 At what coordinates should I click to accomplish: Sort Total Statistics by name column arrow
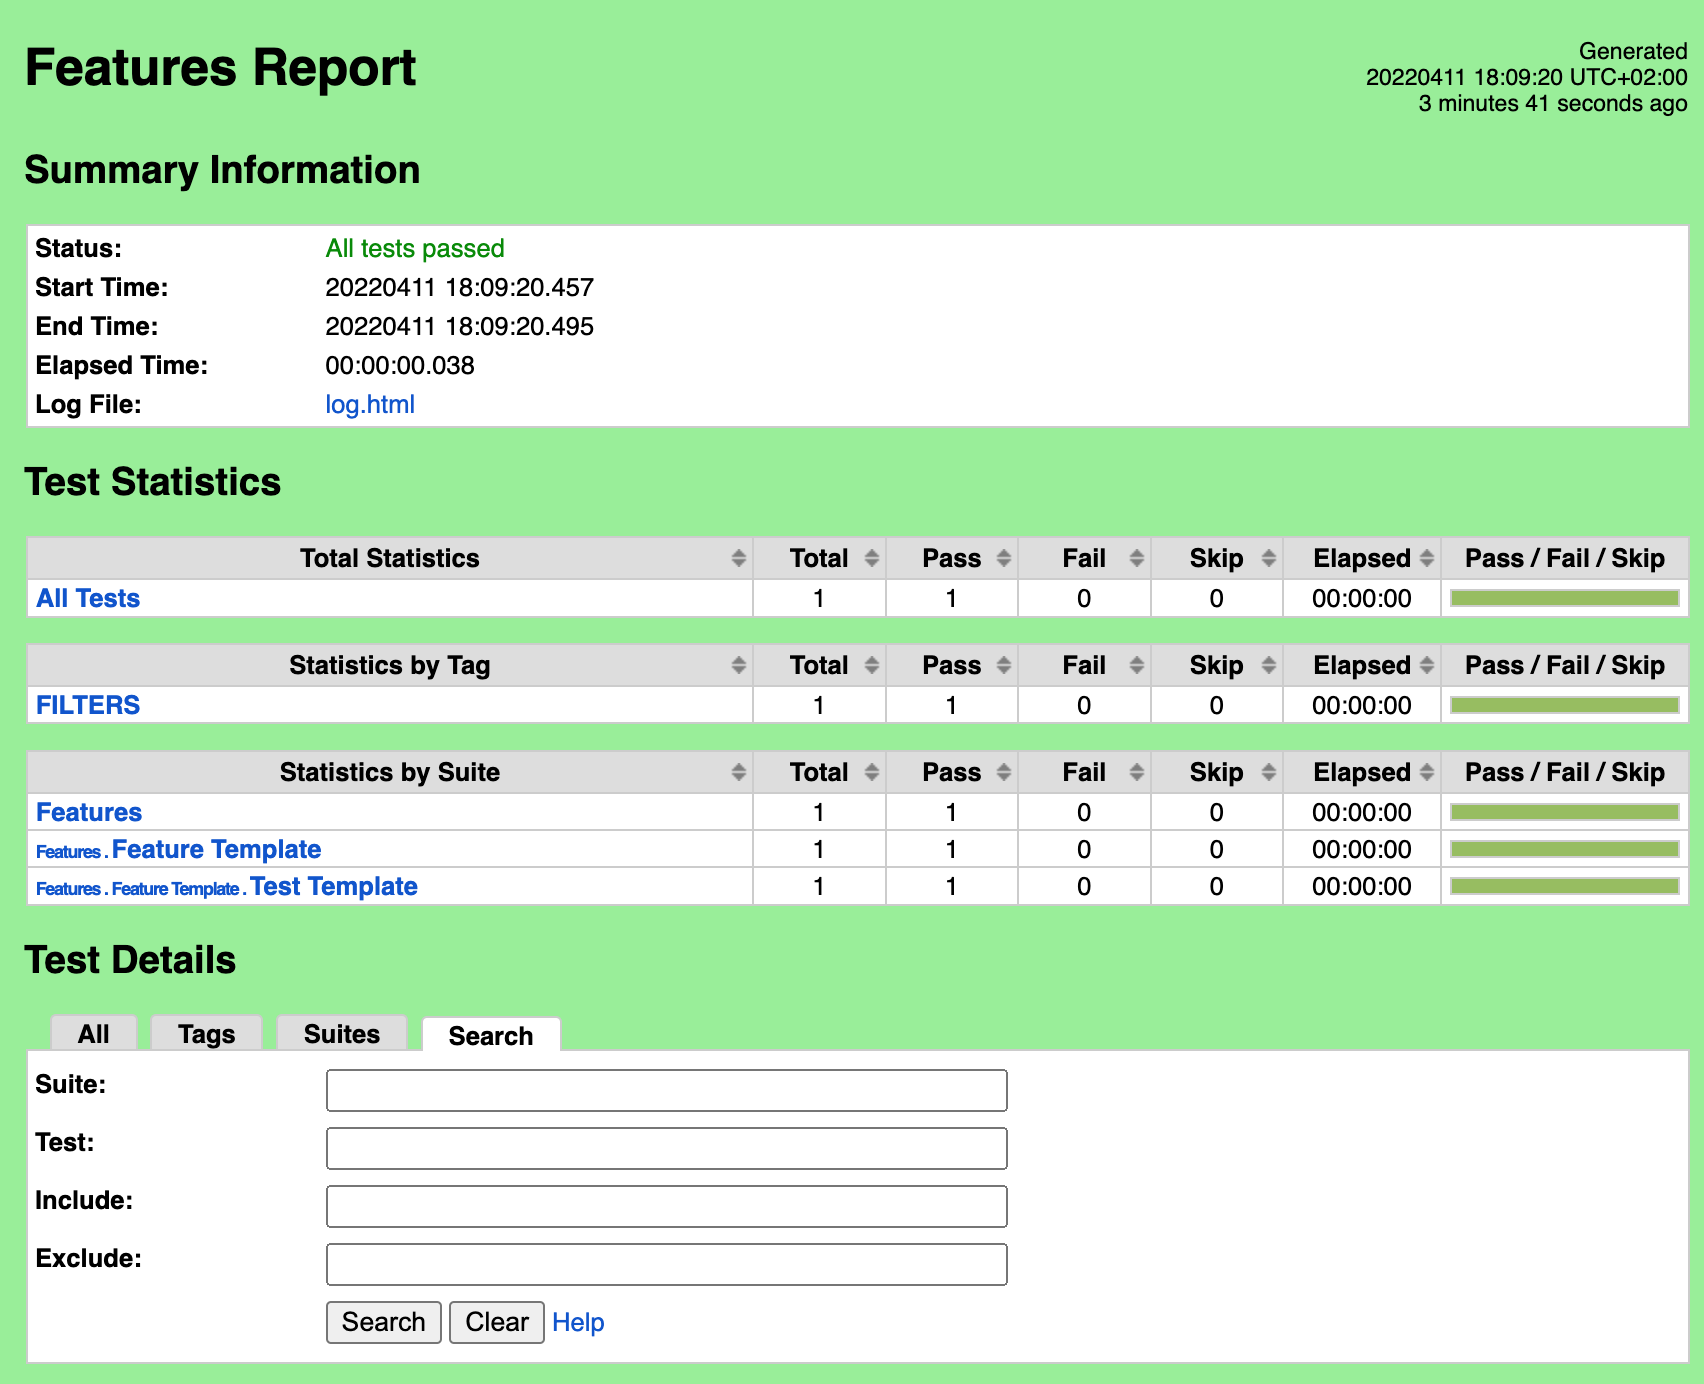[738, 558]
